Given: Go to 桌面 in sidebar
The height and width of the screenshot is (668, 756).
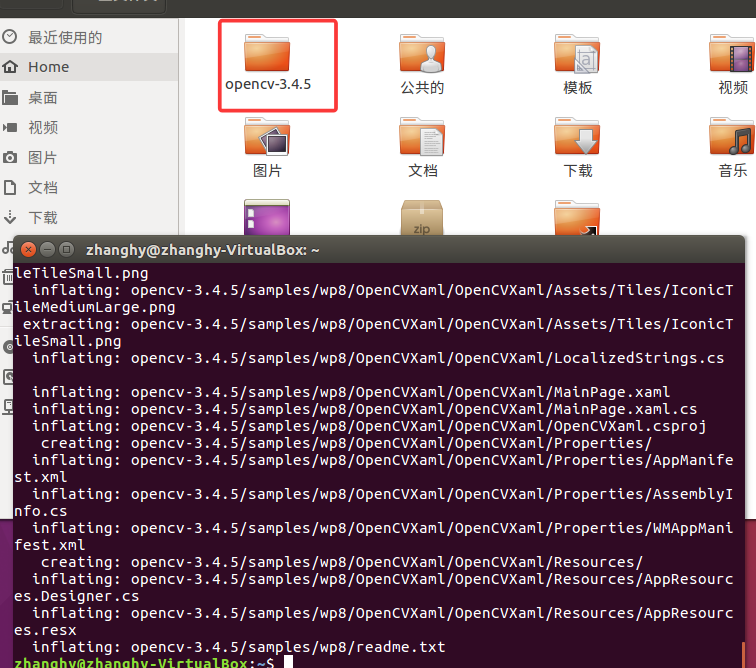Looking at the screenshot, I should tap(89, 98).
